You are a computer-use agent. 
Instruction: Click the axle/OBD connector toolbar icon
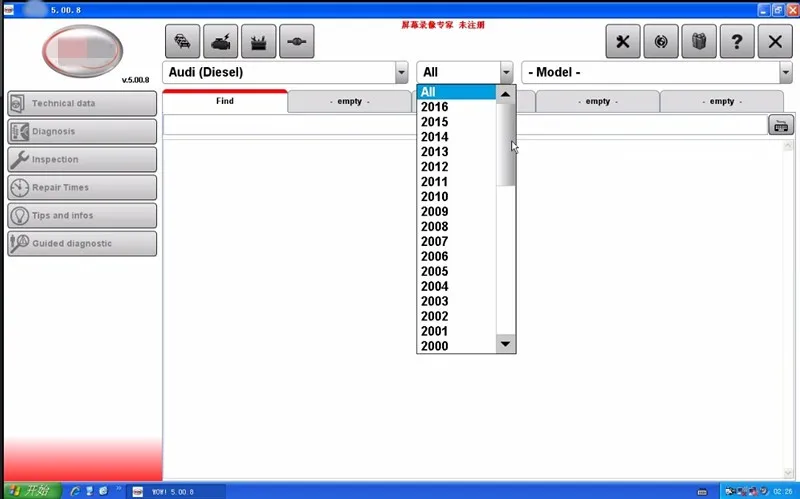point(296,41)
